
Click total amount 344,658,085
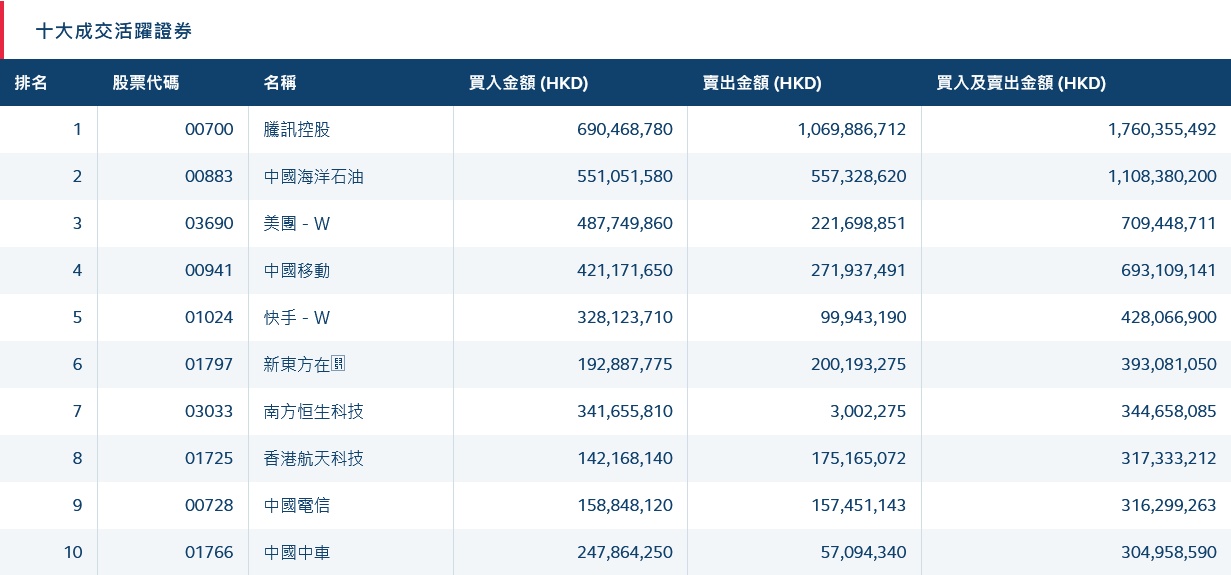[1169, 411]
